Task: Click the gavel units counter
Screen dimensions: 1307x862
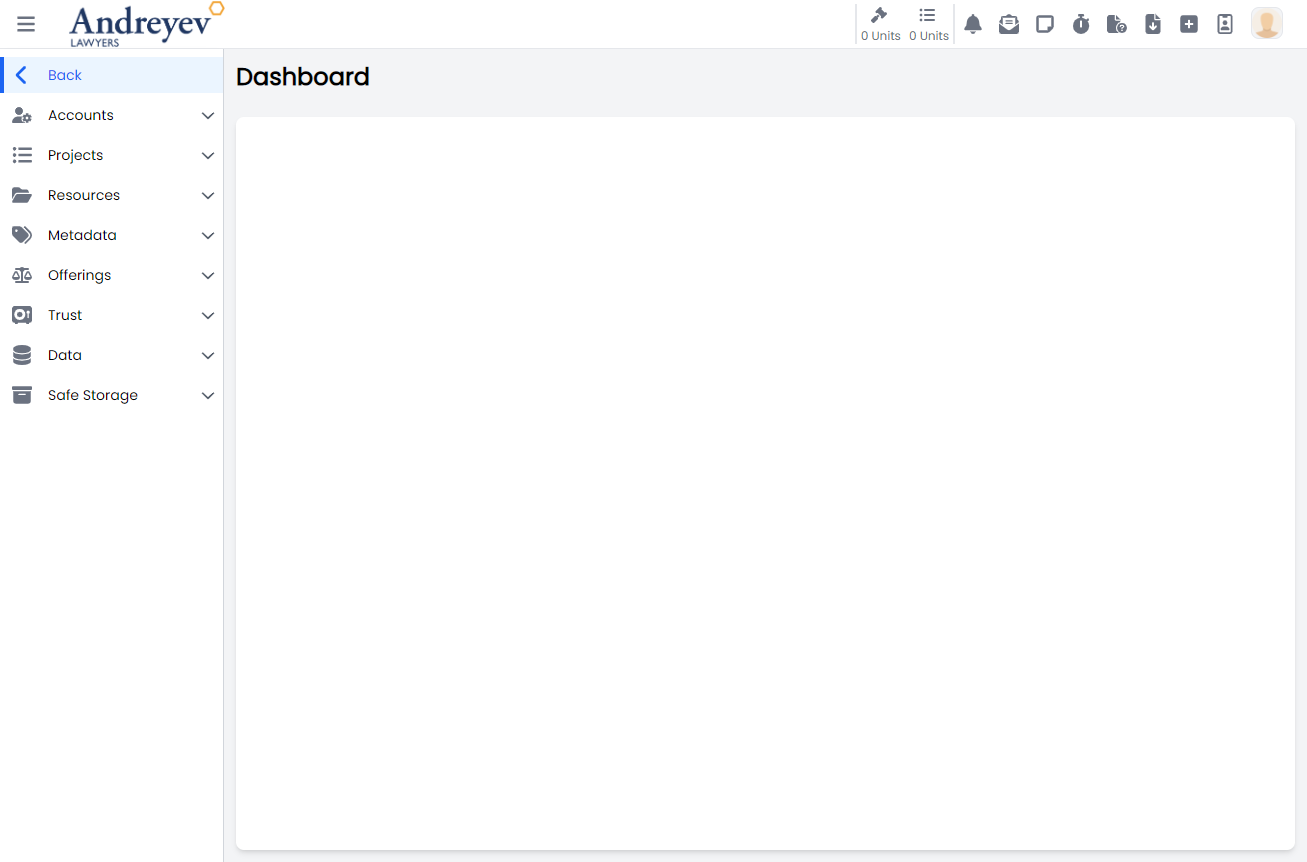Action: [x=880, y=24]
